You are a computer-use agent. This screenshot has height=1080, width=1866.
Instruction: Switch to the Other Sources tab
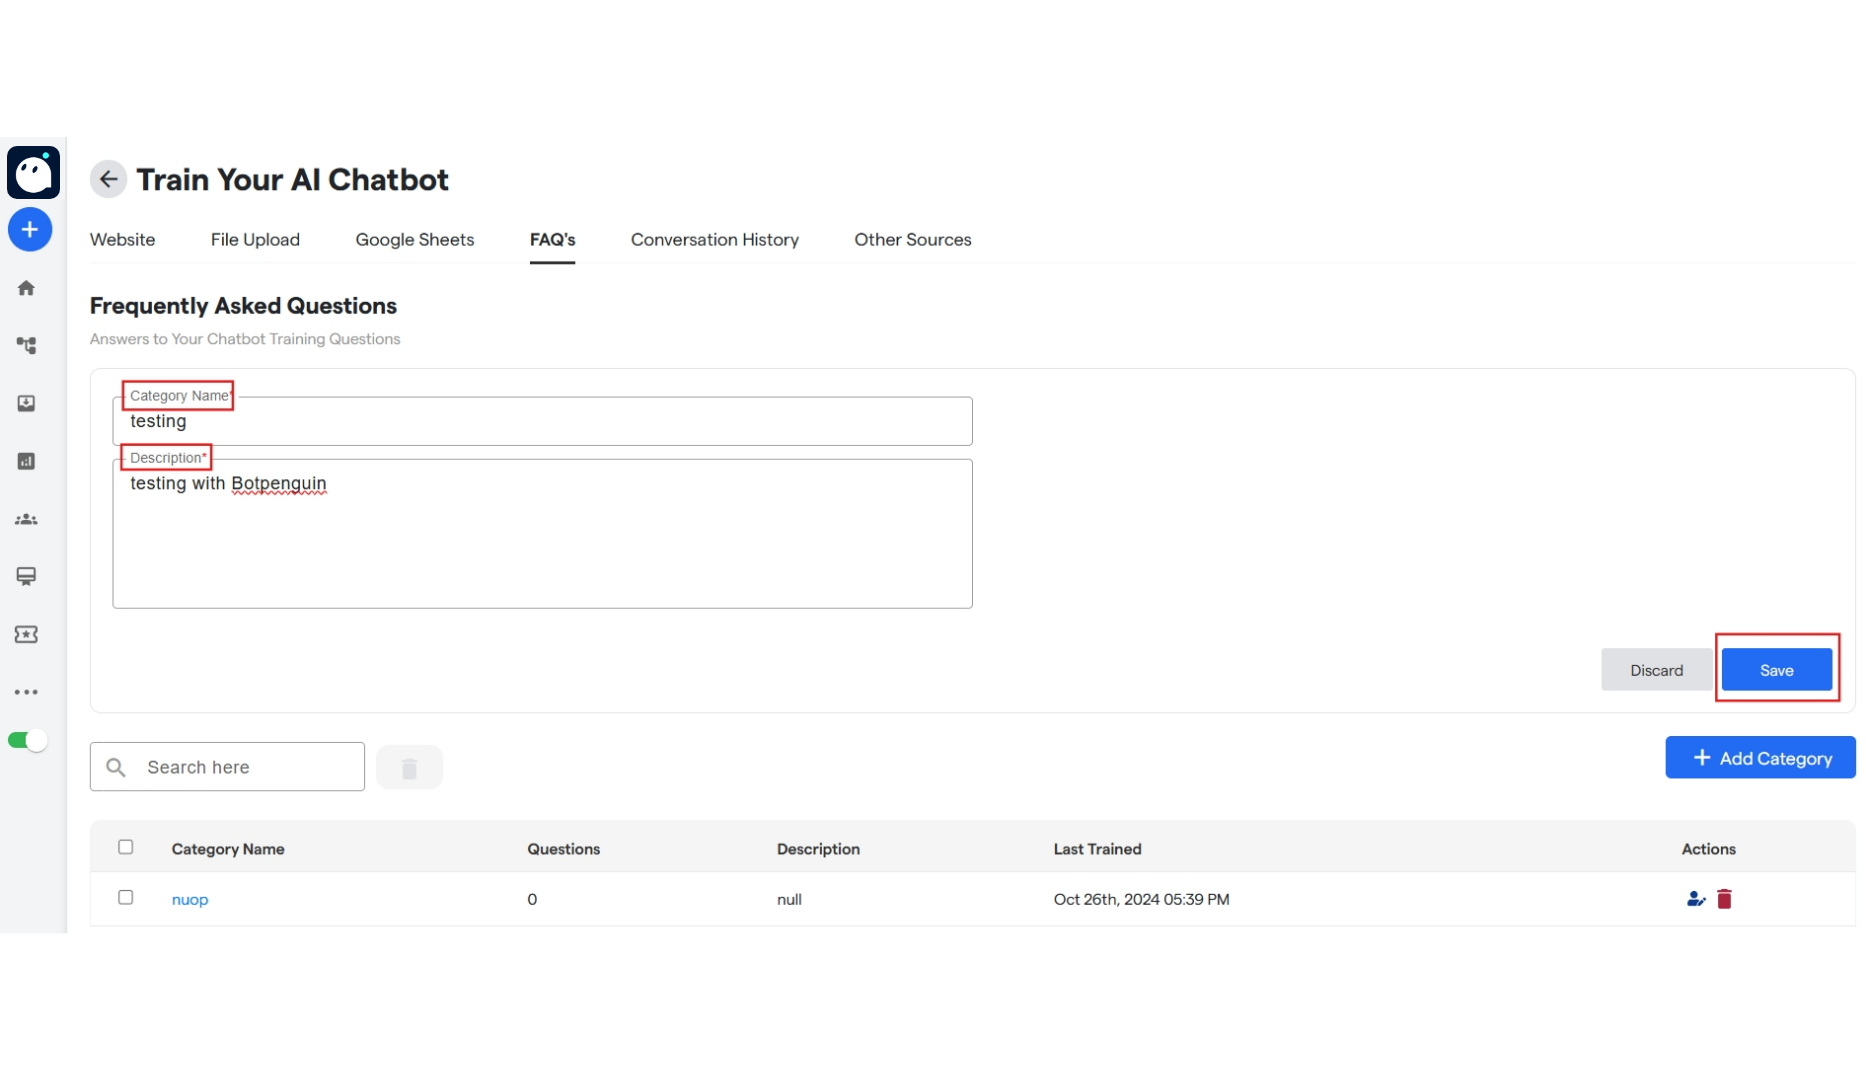click(913, 239)
